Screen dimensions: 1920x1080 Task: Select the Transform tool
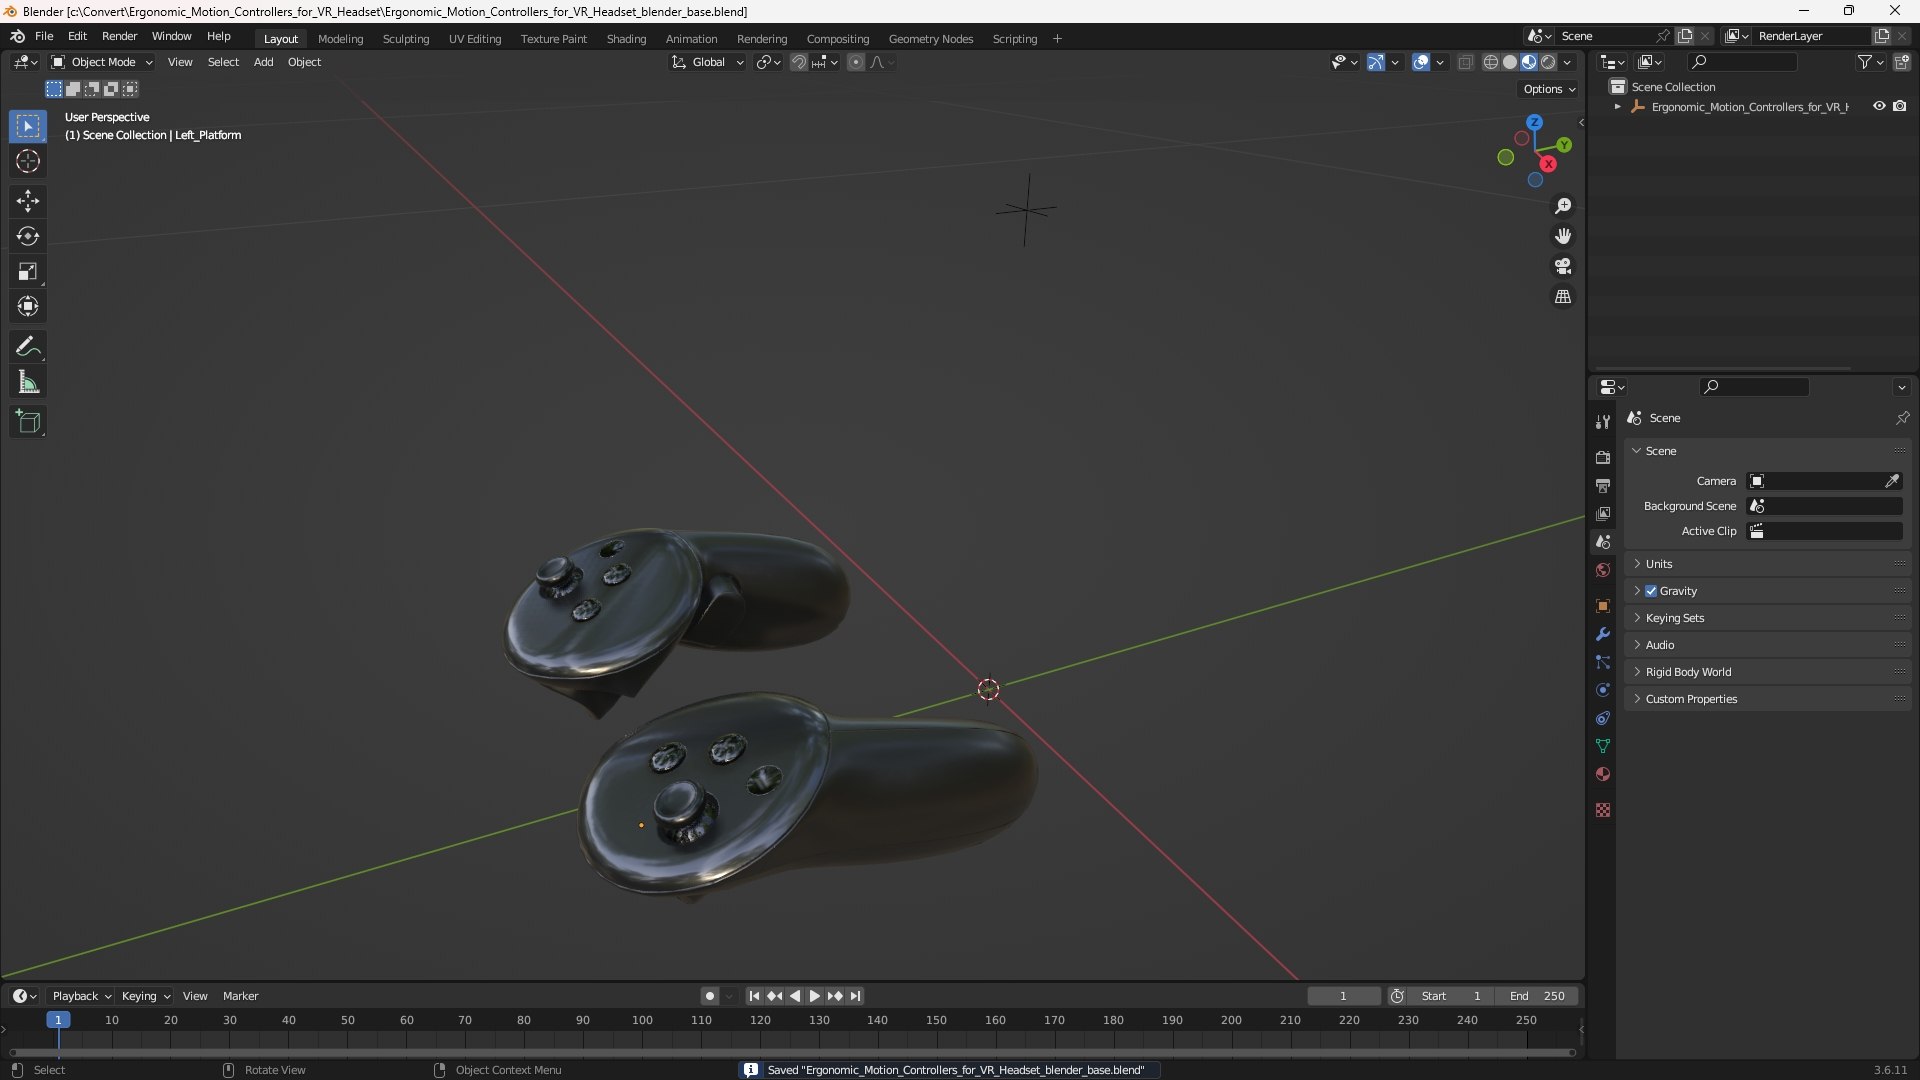click(x=28, y=306)
